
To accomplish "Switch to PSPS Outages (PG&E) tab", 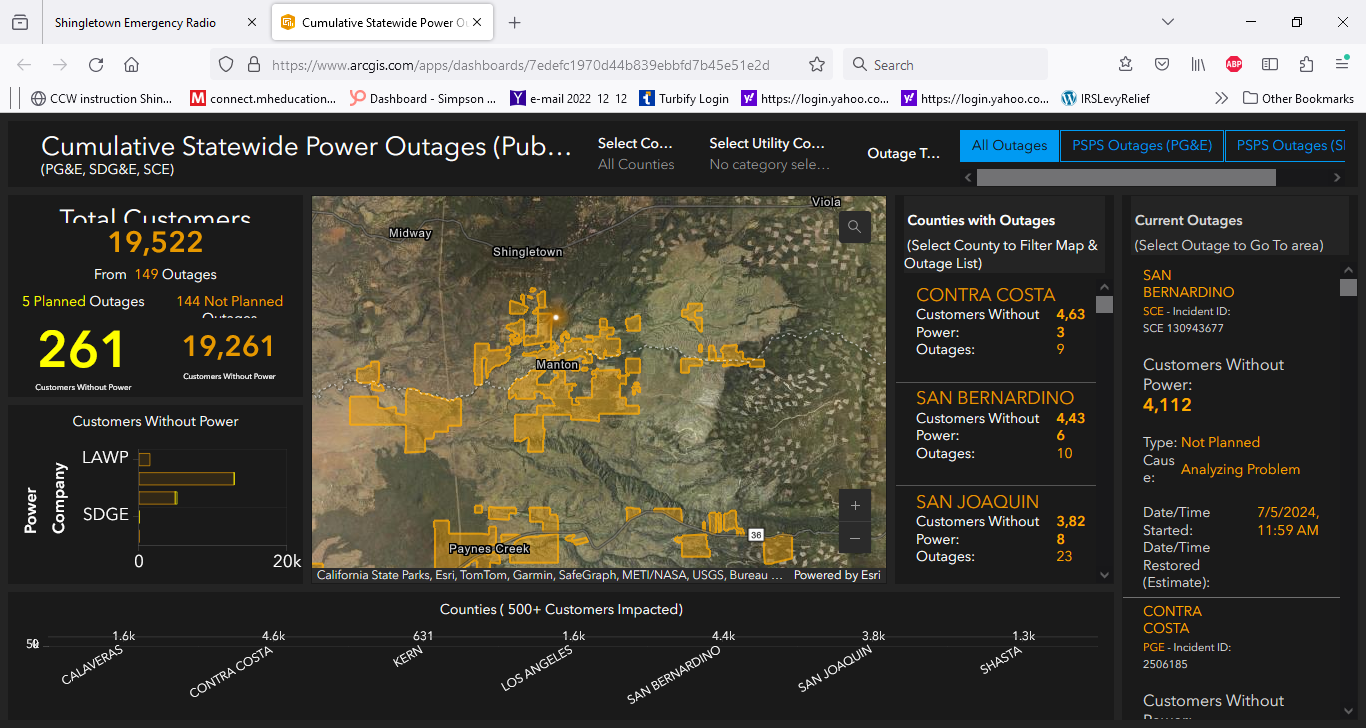I will [x=1141, y=145].
